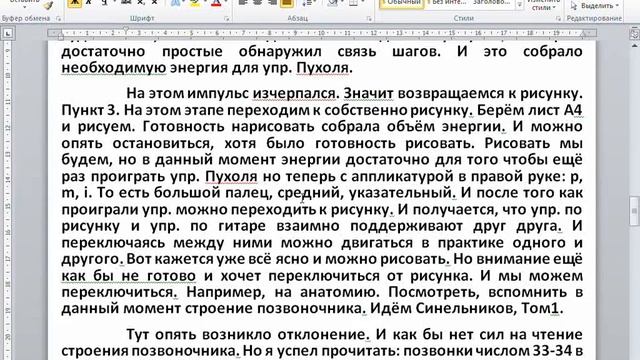
Task: Click the misspelled word изчерпался
Action: (x=293, y=93)
